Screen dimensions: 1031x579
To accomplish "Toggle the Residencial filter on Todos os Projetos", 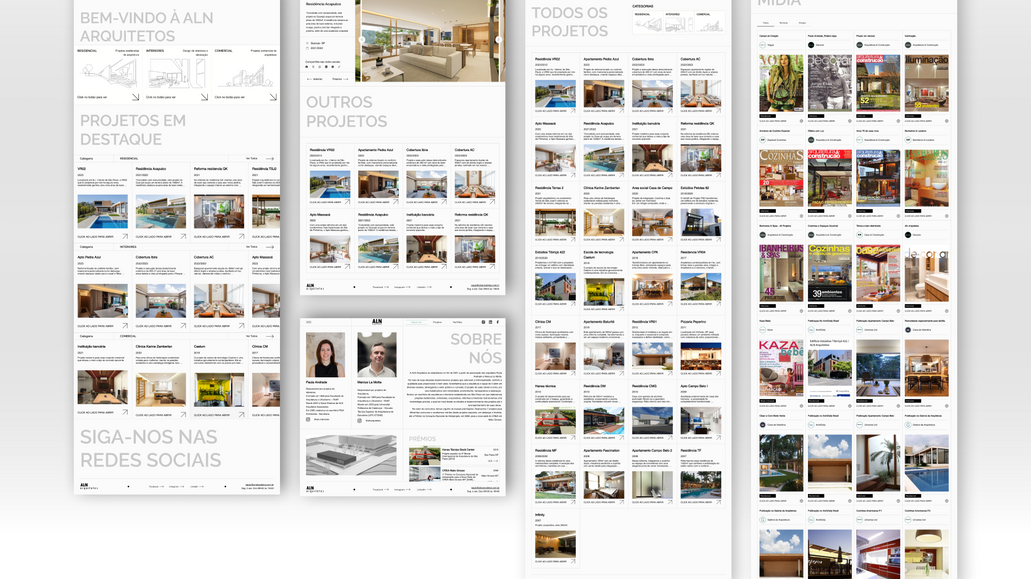I will 648,23.
